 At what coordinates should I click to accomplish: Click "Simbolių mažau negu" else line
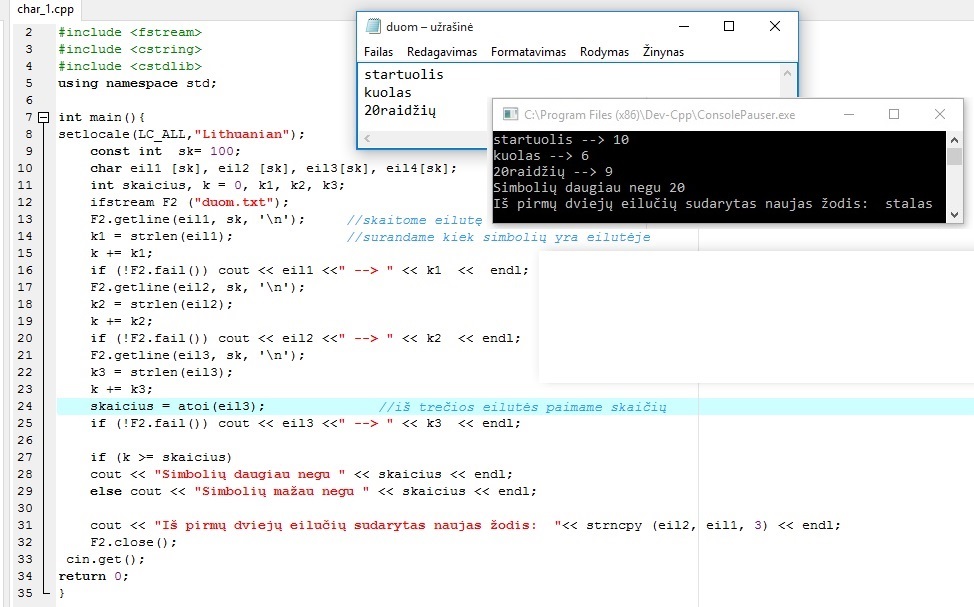313,491
